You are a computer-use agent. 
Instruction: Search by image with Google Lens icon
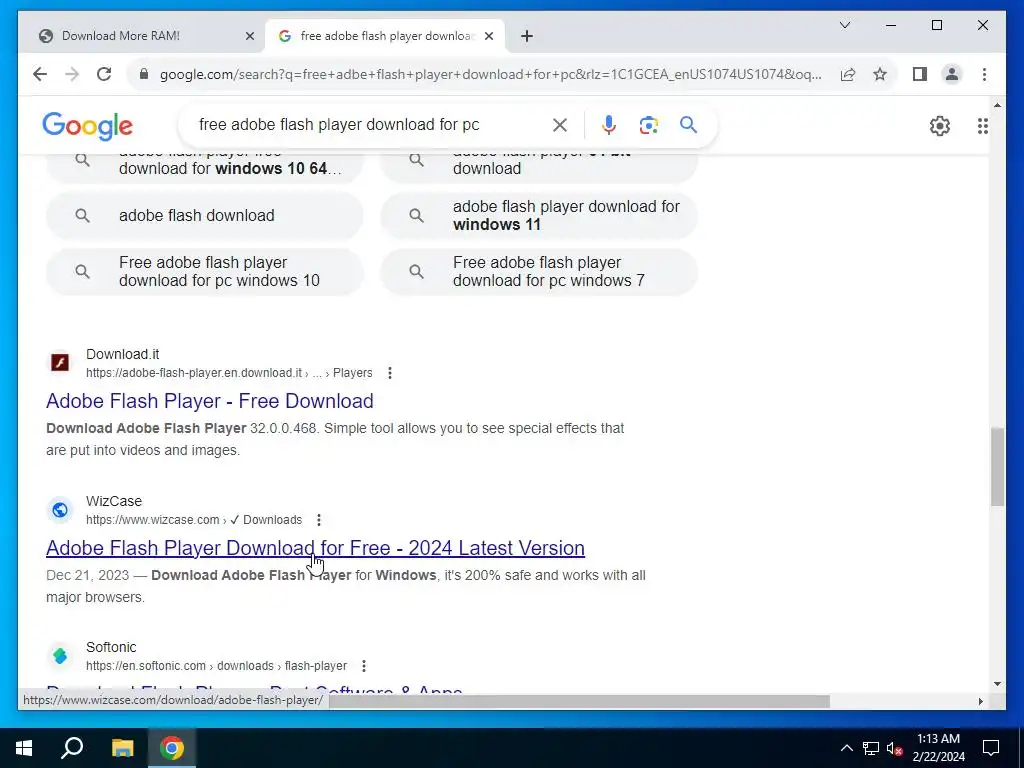tap(648, 125)
